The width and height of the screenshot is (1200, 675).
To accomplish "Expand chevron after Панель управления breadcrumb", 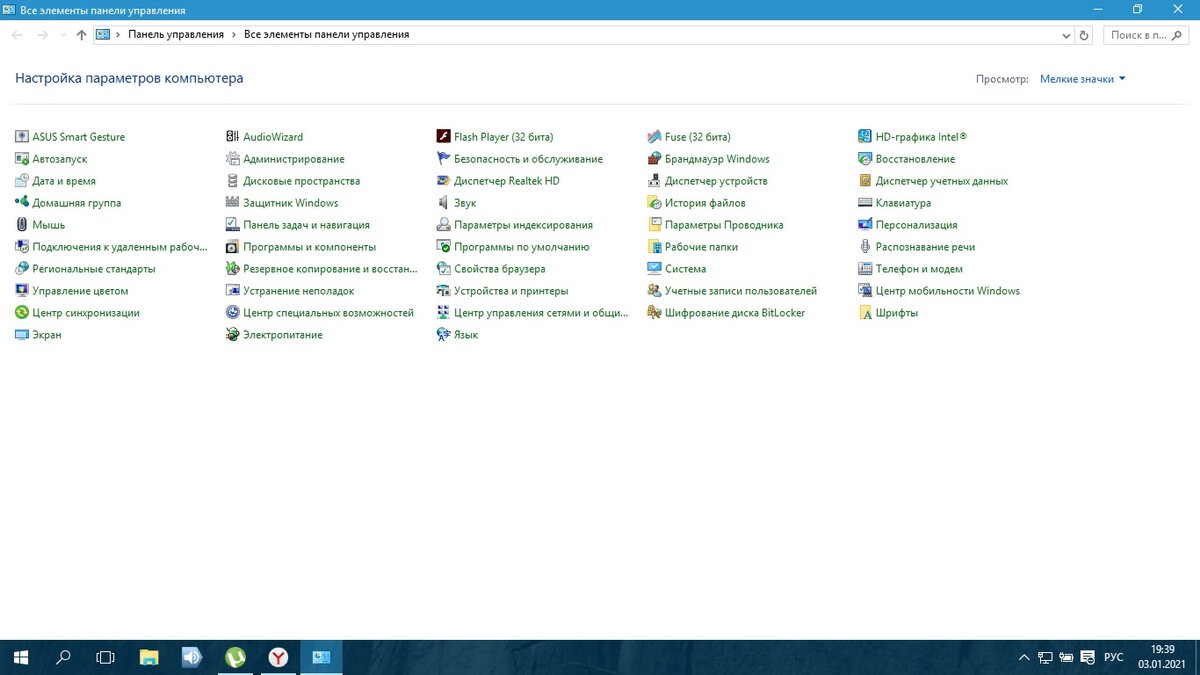I will coord(234,35).
